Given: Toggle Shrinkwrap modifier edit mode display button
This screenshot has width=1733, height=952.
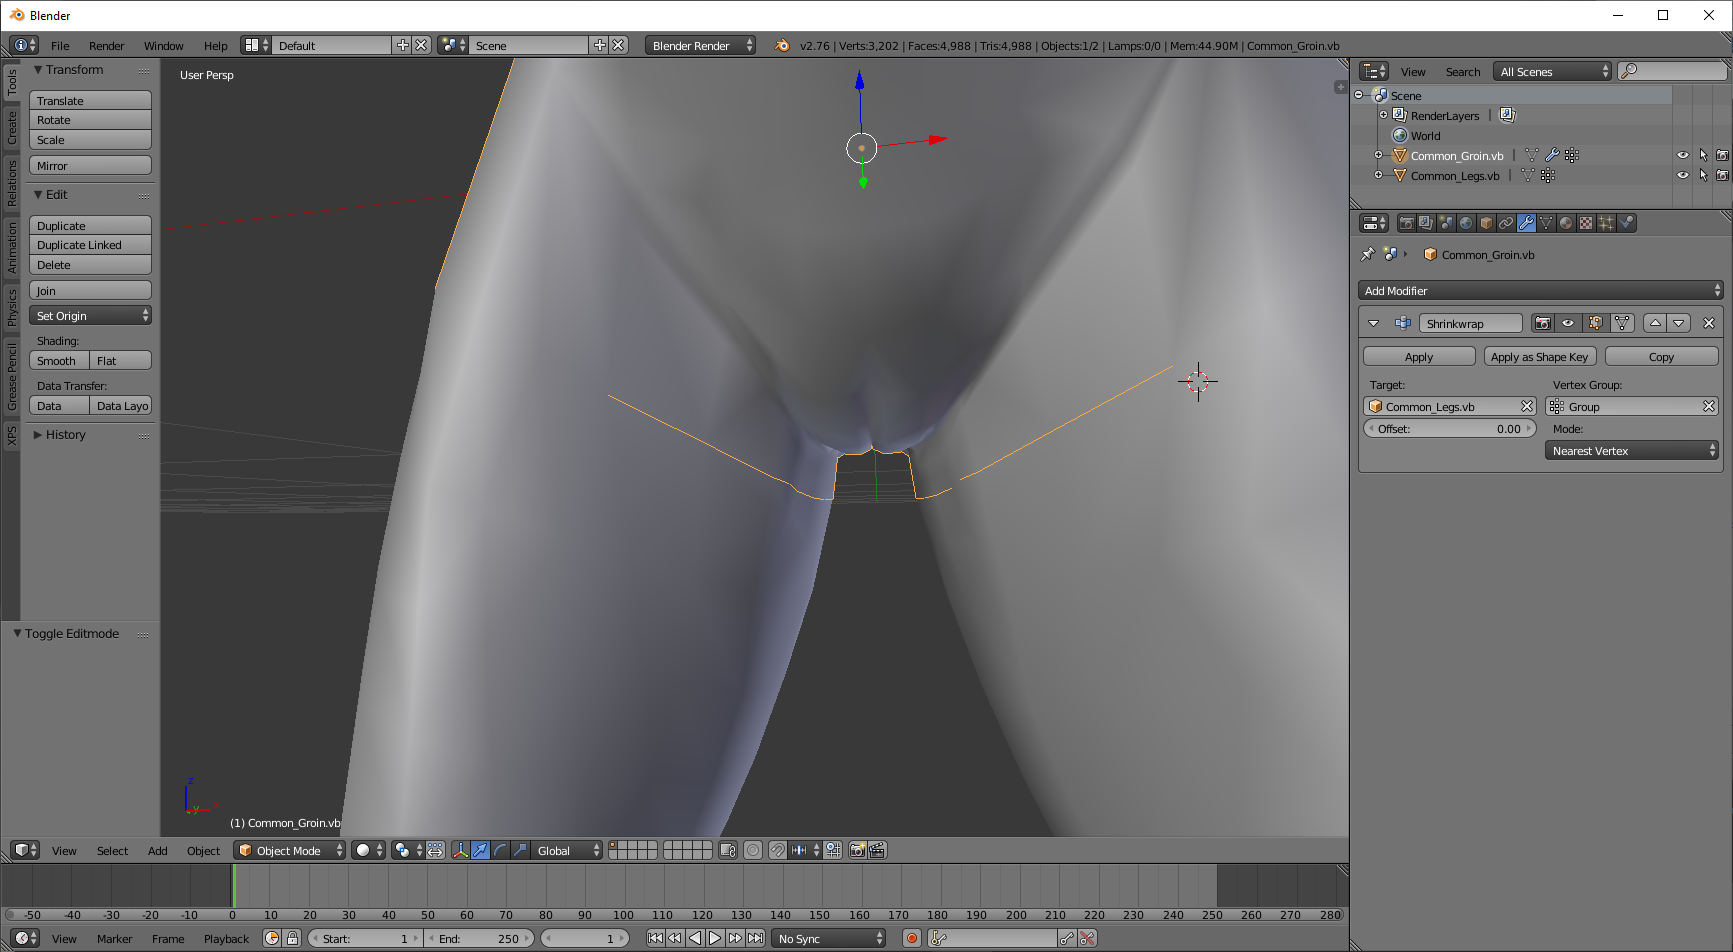Looking at the screenshot, I should pyautogui.click(x=1595, y=323).
